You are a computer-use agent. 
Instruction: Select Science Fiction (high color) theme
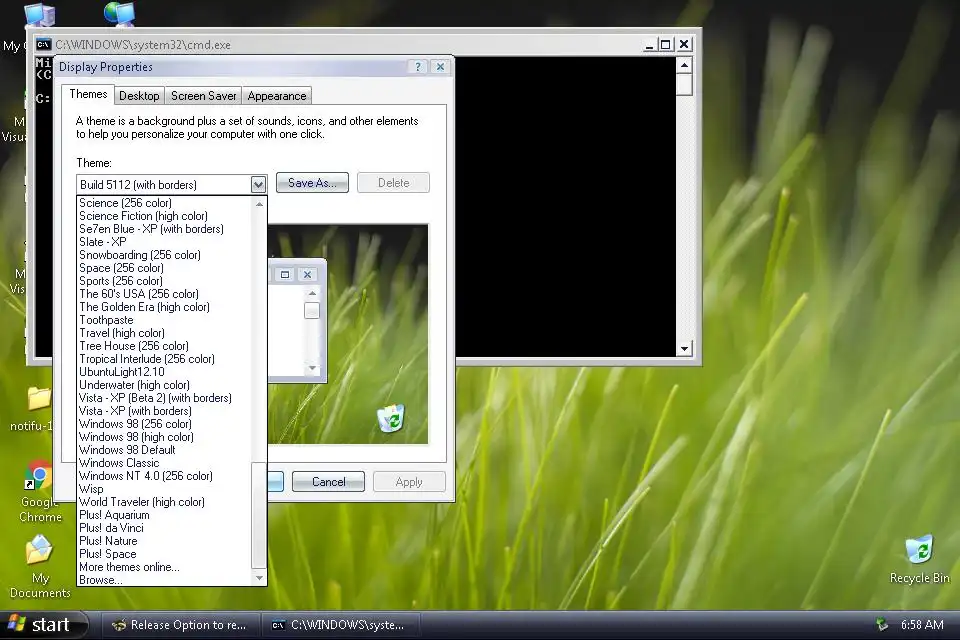click(x=164, y=216)
